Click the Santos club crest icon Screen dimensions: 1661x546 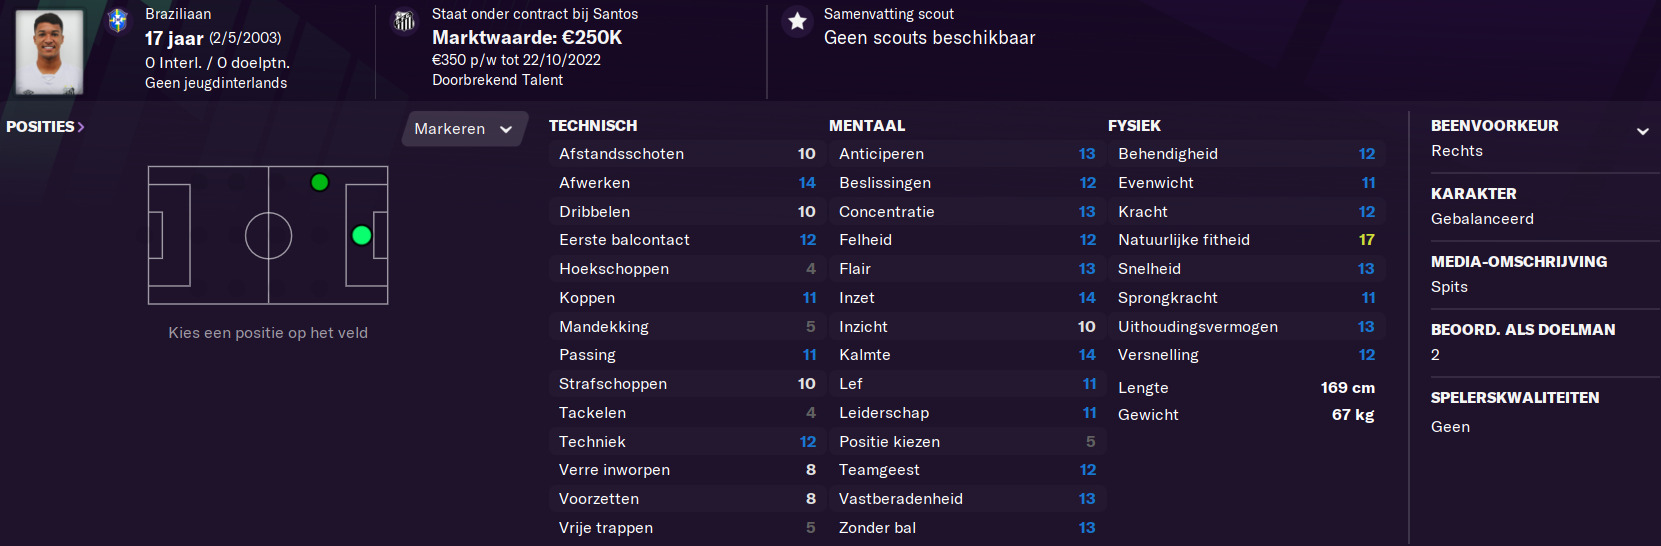click(x=404, y=21)
